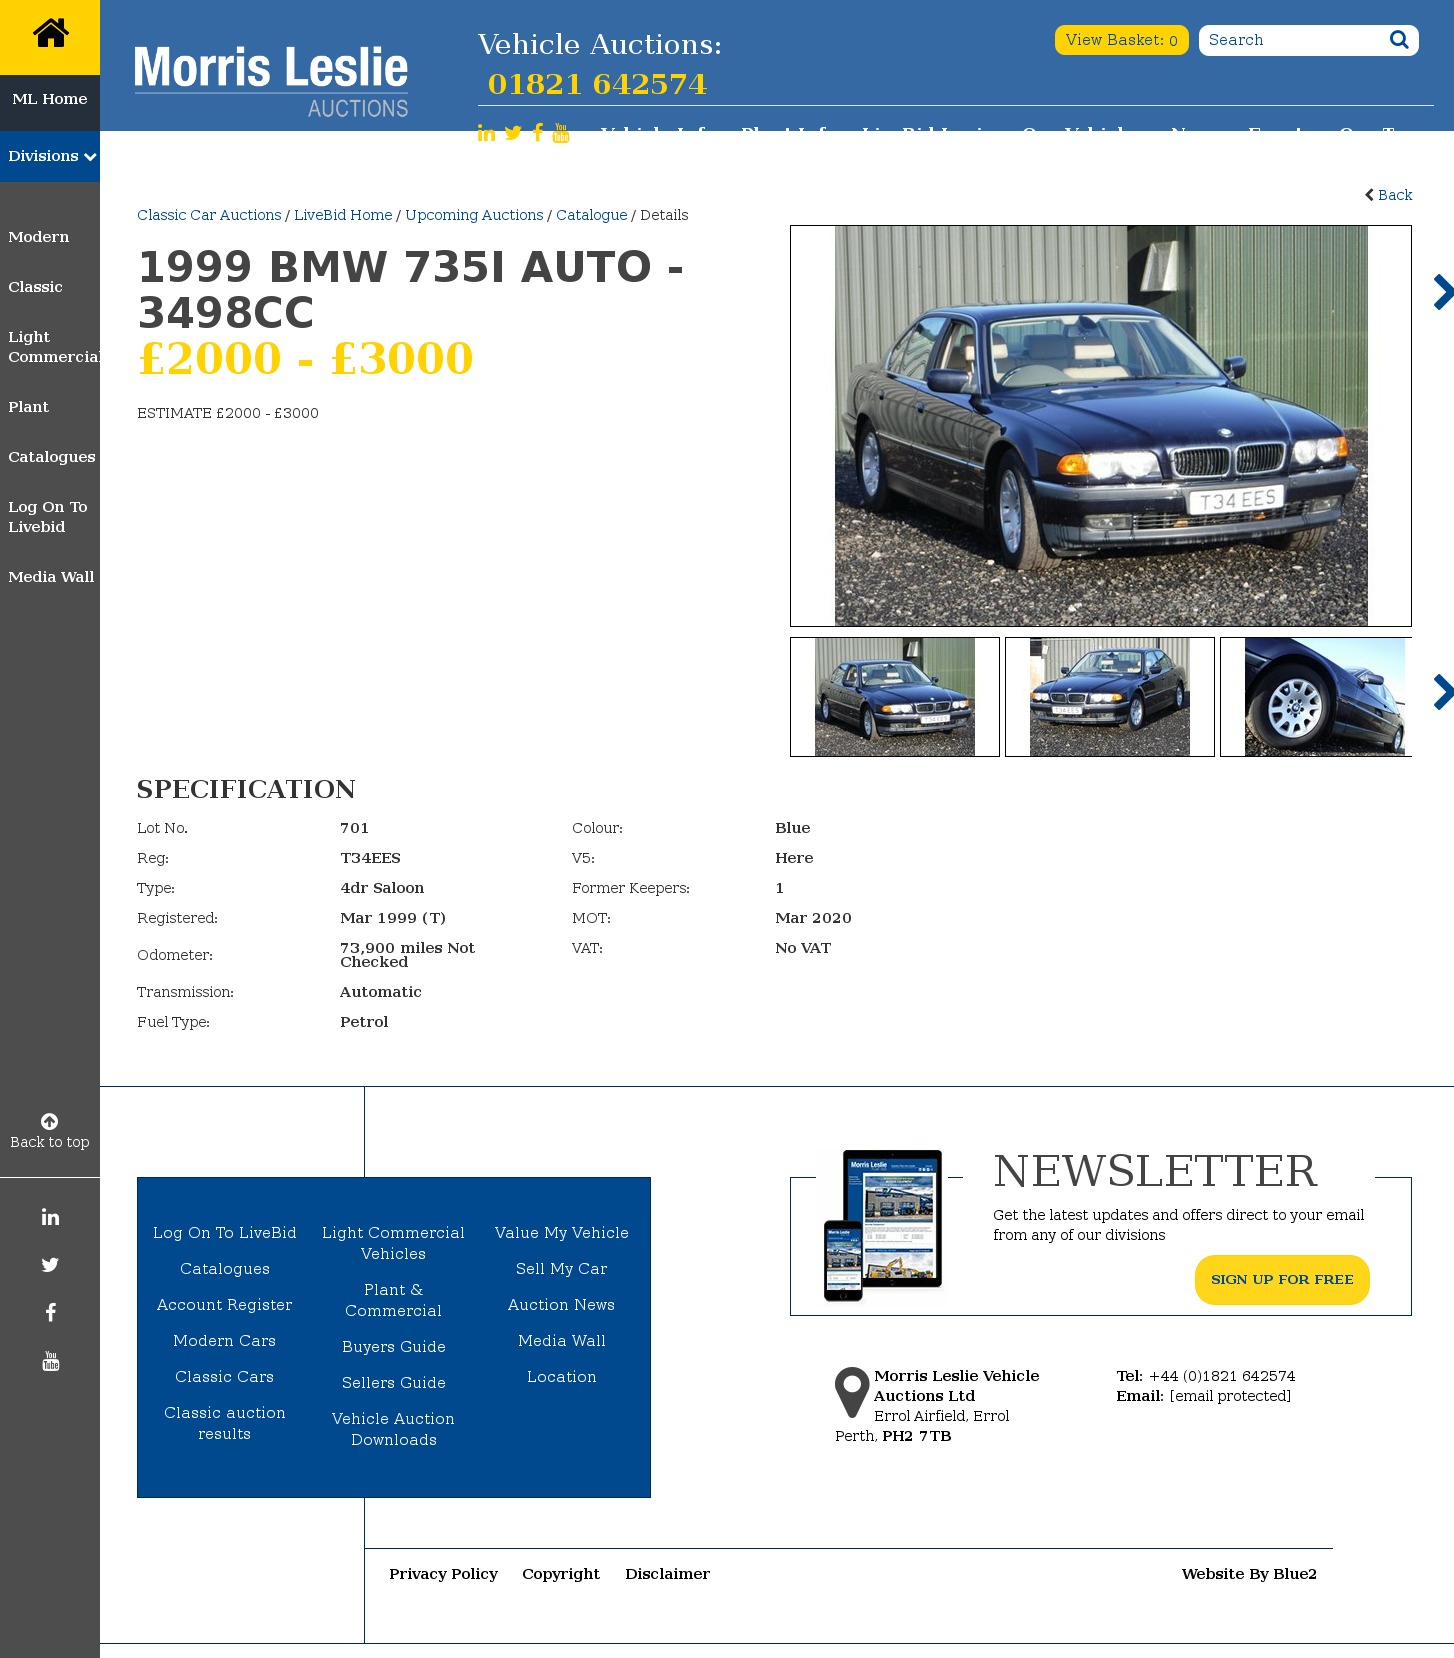Open Sell My Car link

562,1269
